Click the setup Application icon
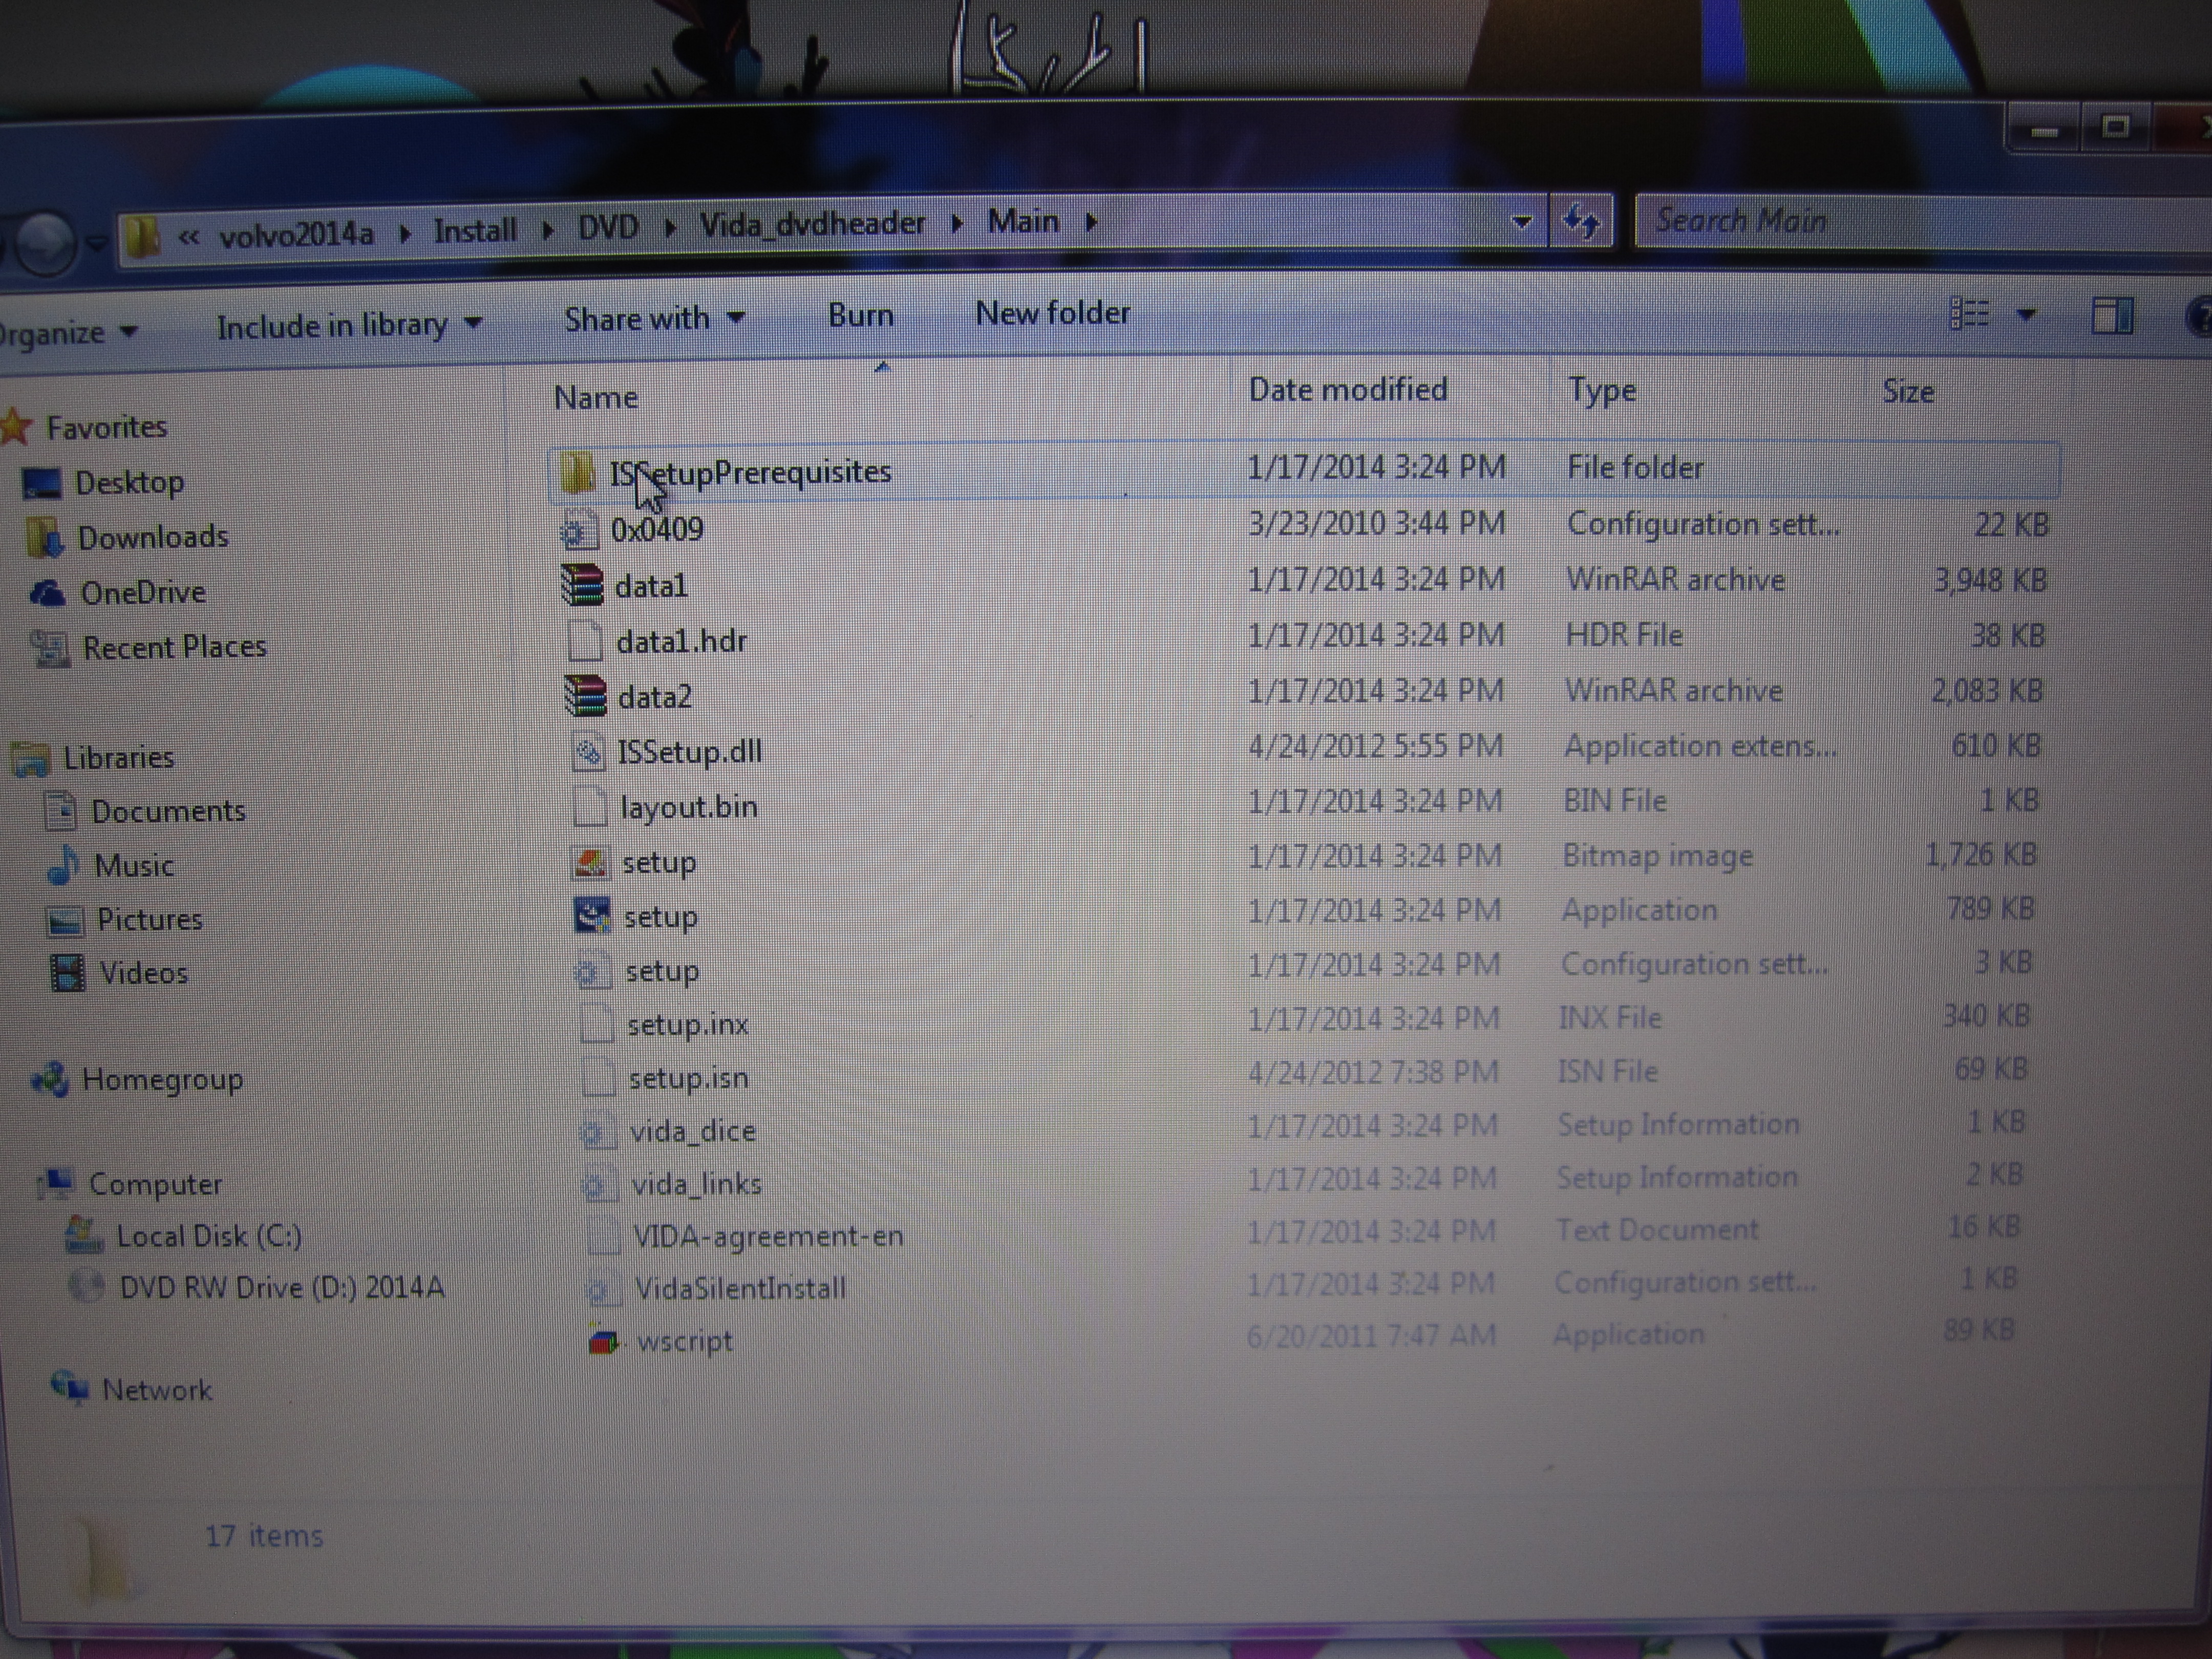Screen dimensions: 2212x1659 point(591,915)
